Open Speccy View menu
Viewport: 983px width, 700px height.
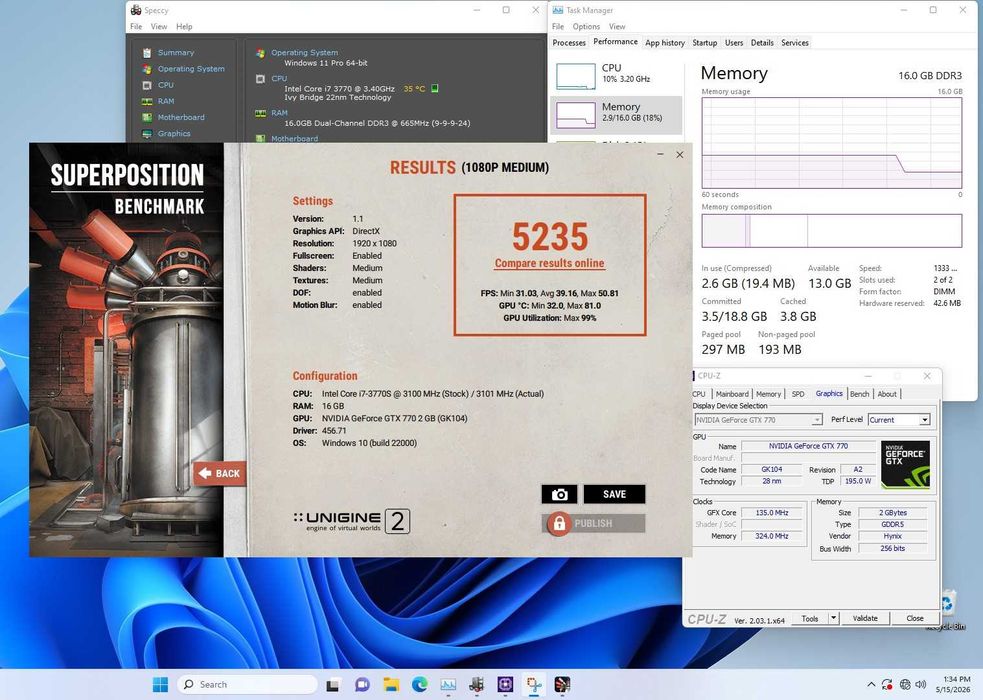pyautogui.click(x=159, y=26)
